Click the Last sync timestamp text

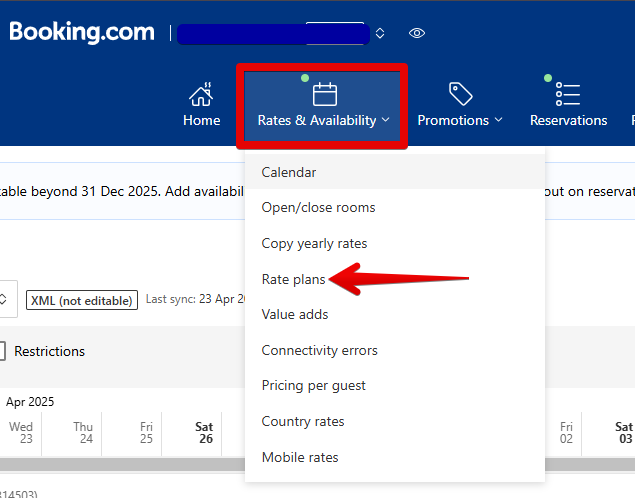tap(195, 299)
